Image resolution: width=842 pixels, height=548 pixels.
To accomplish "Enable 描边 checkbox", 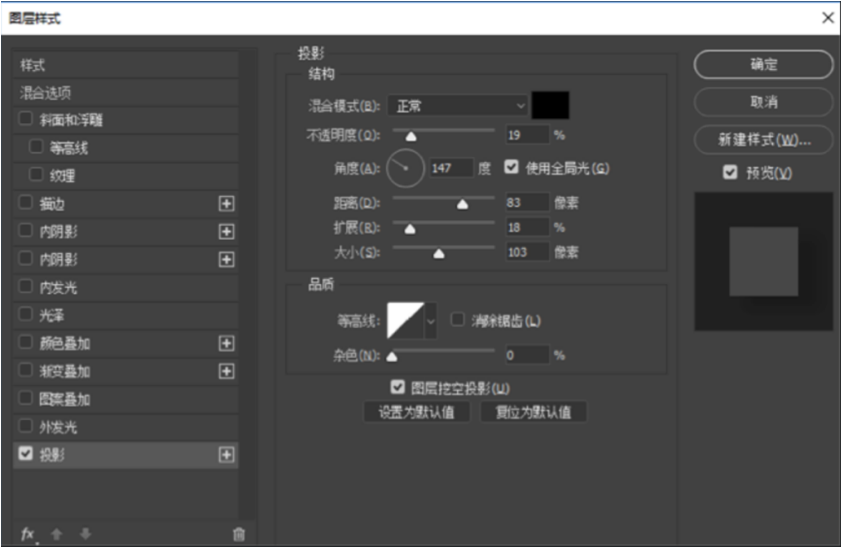I will click(x=25, y=202).
